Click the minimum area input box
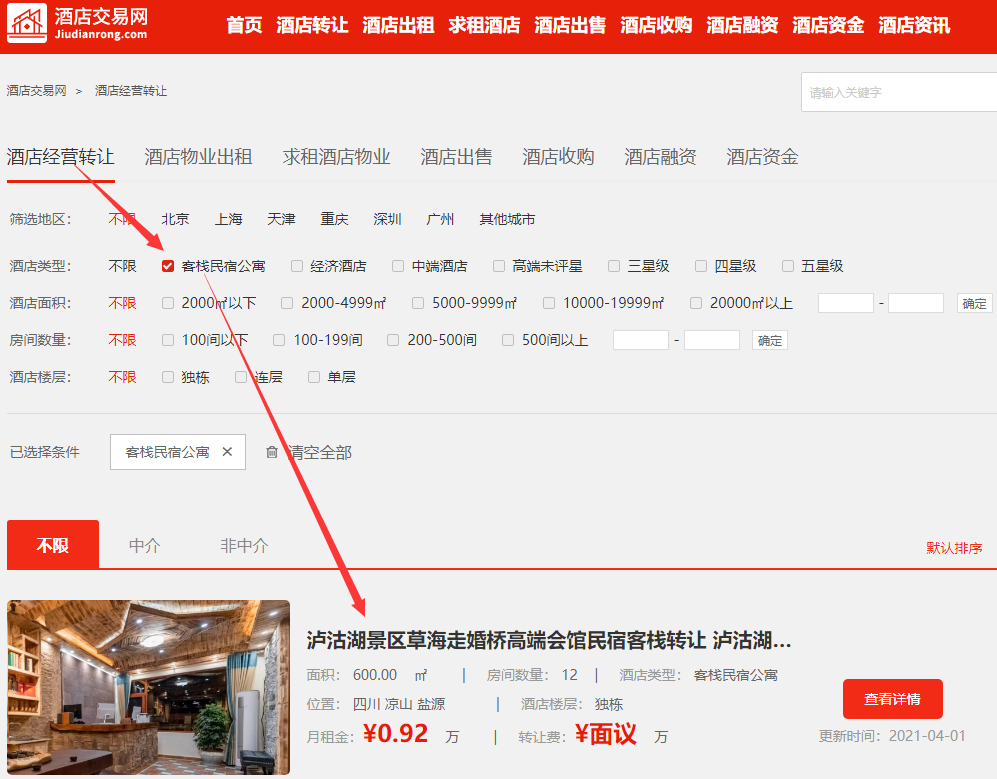Image resolution: width=997 pixels, height=779 pixels. [846, 303]
